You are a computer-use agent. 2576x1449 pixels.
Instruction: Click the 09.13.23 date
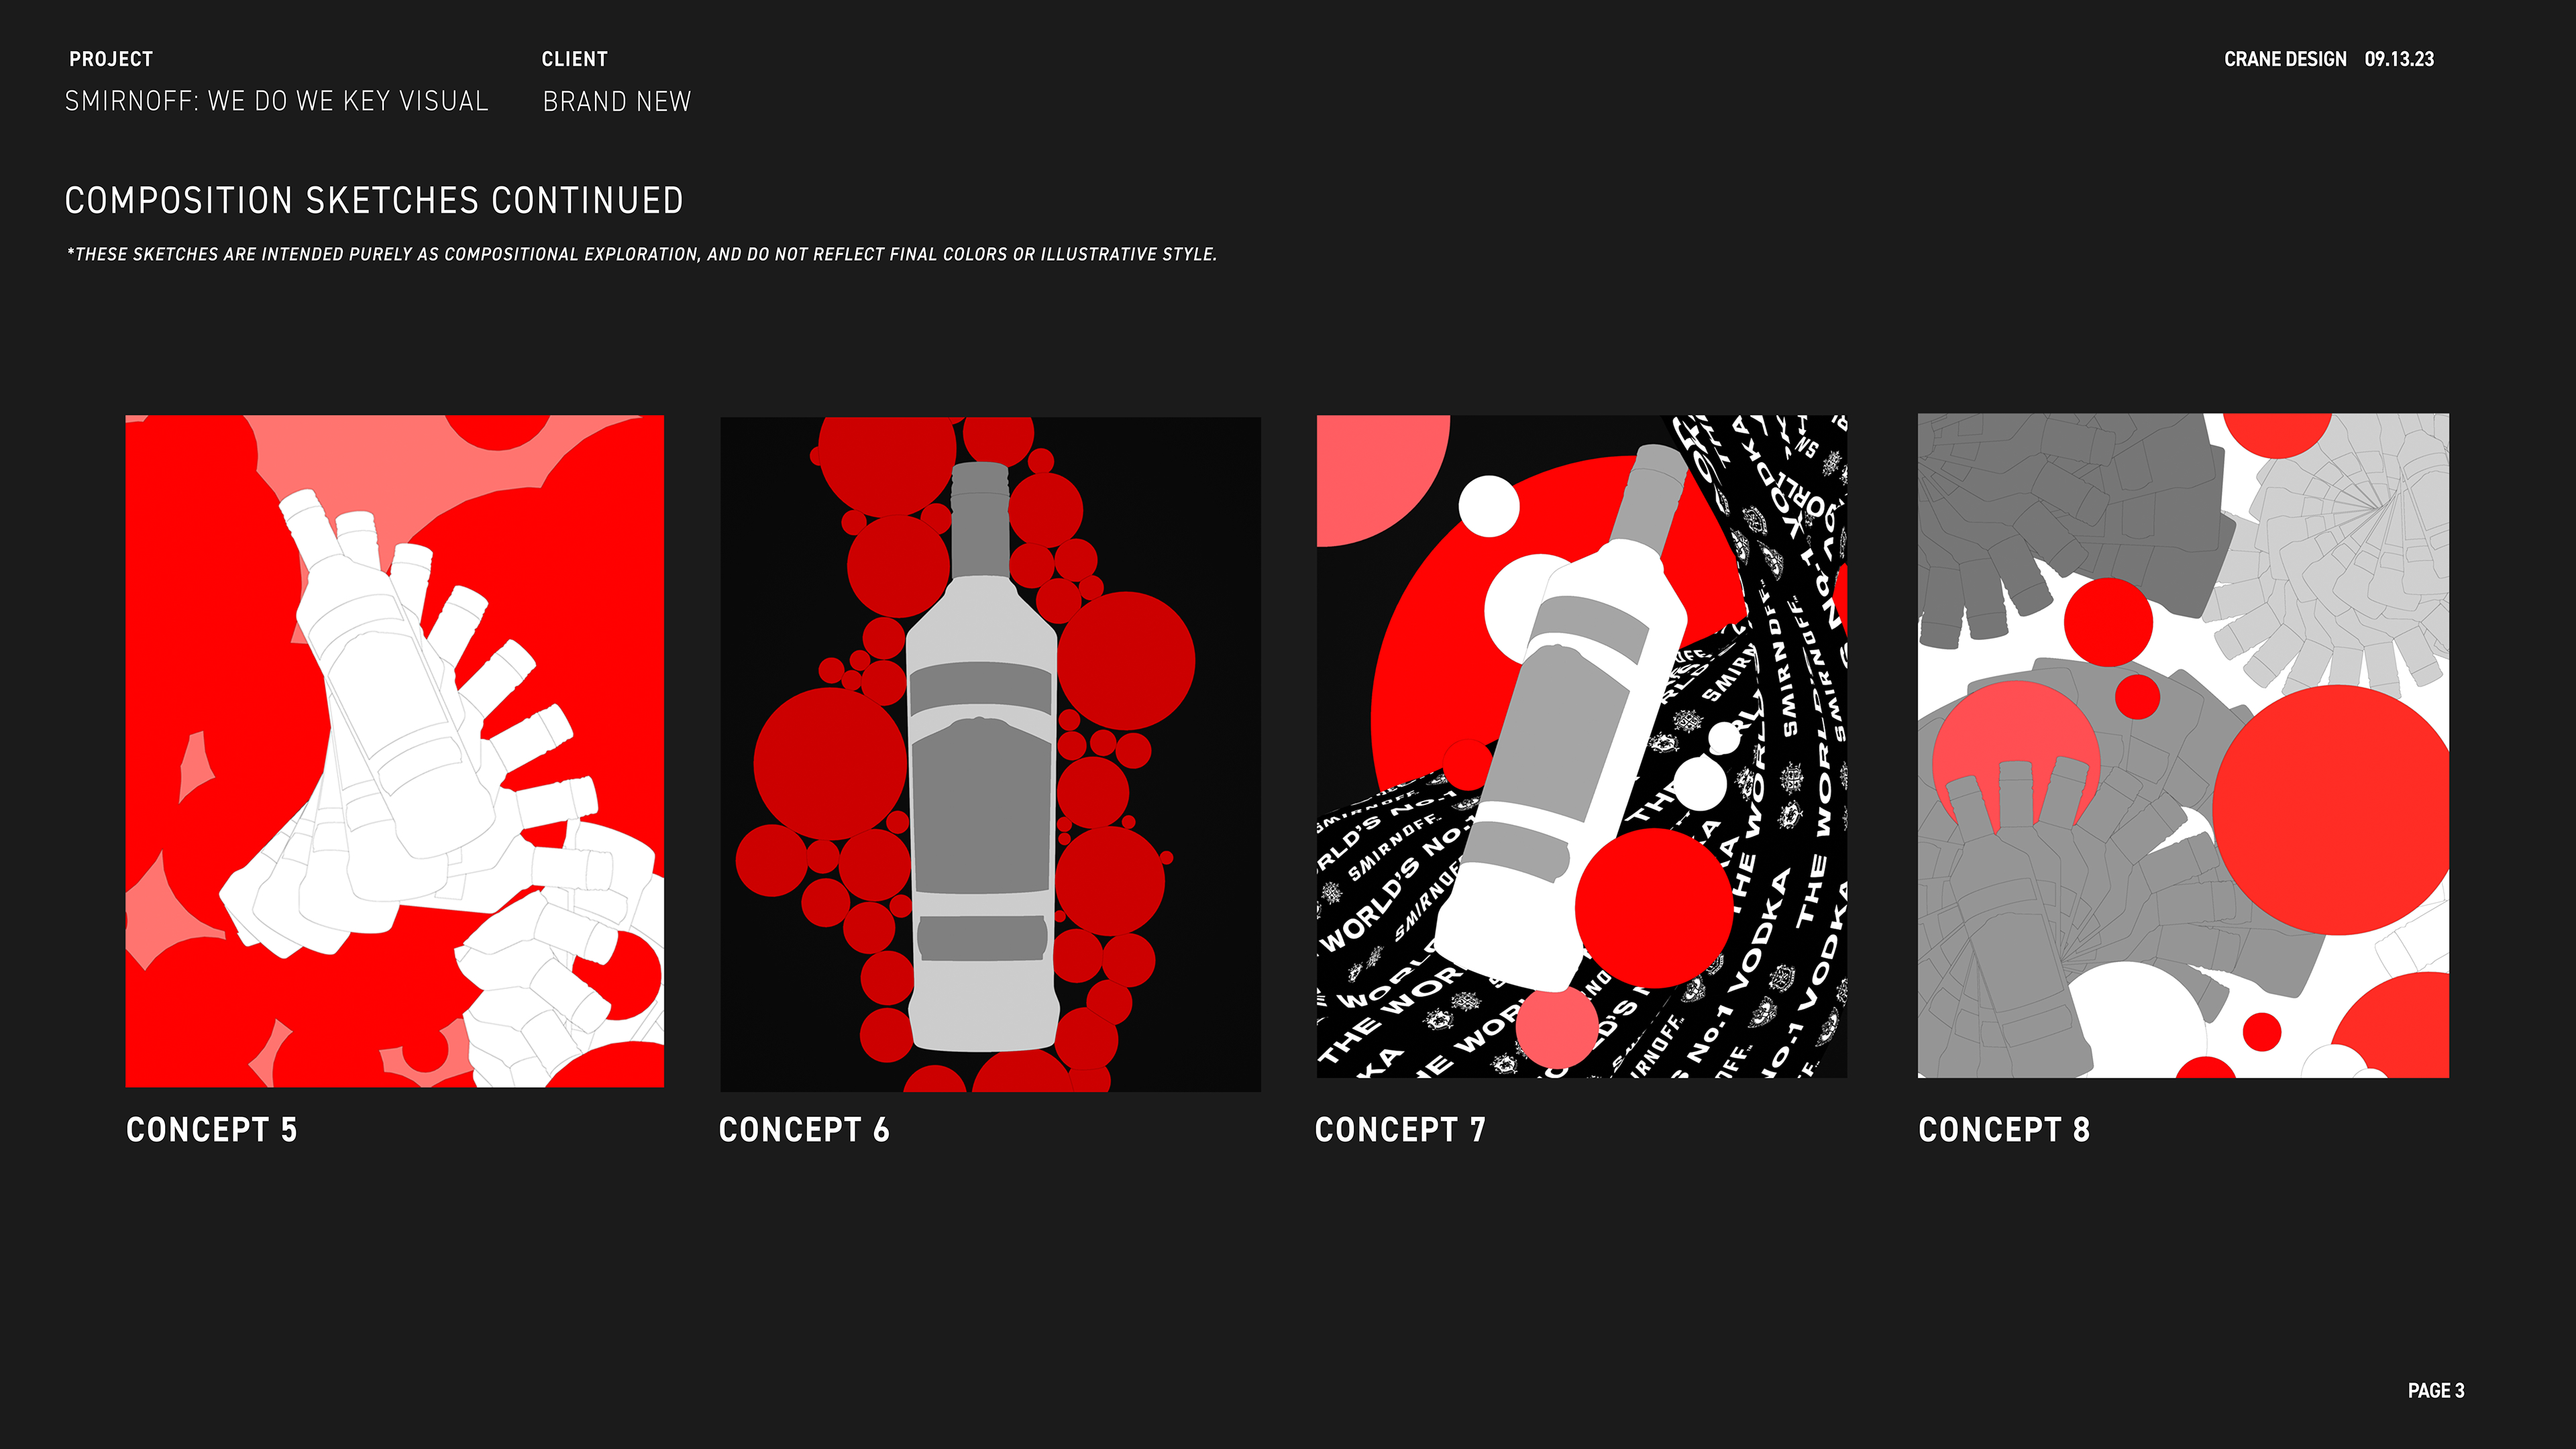coord(2400,59)
